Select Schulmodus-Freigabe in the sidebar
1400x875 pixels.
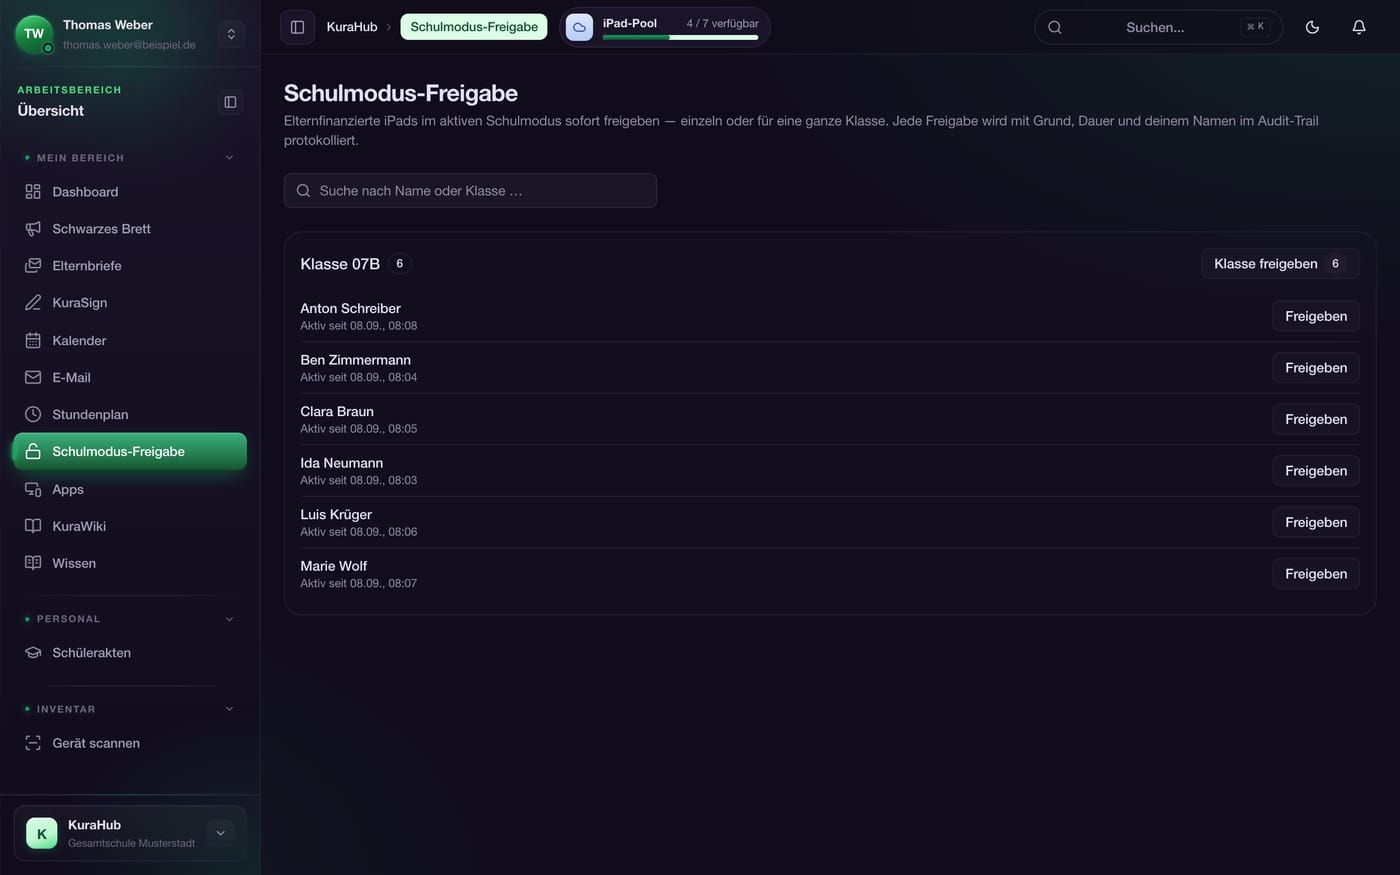click(130, 451)
